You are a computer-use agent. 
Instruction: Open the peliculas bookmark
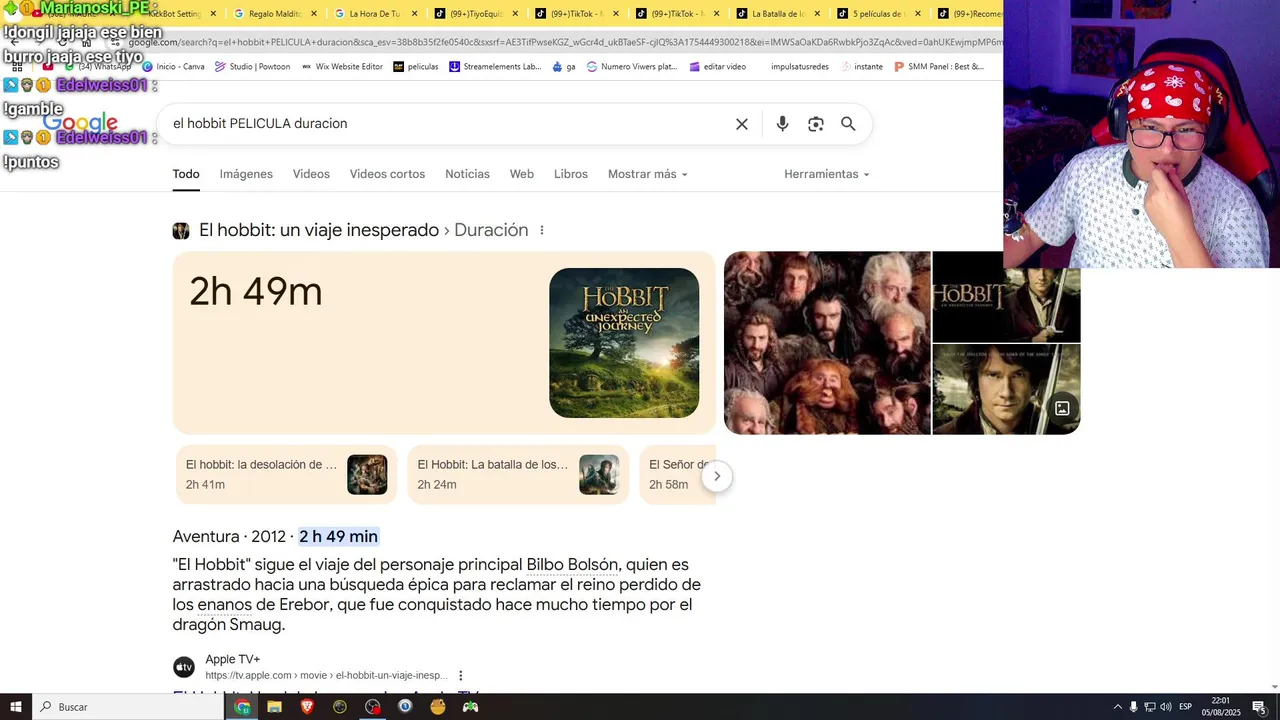[416, 67]
